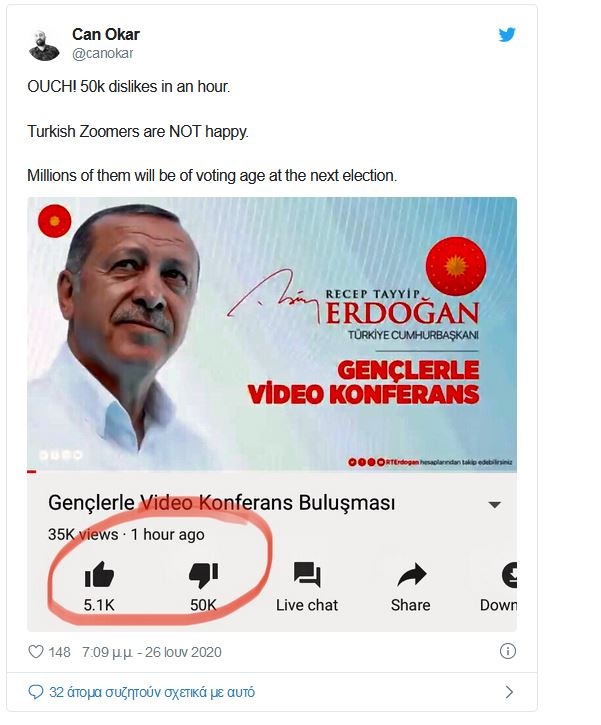This screenshot has height=725, width=601.
Task: Click the Download icon at the right edge
Action: 509,575
